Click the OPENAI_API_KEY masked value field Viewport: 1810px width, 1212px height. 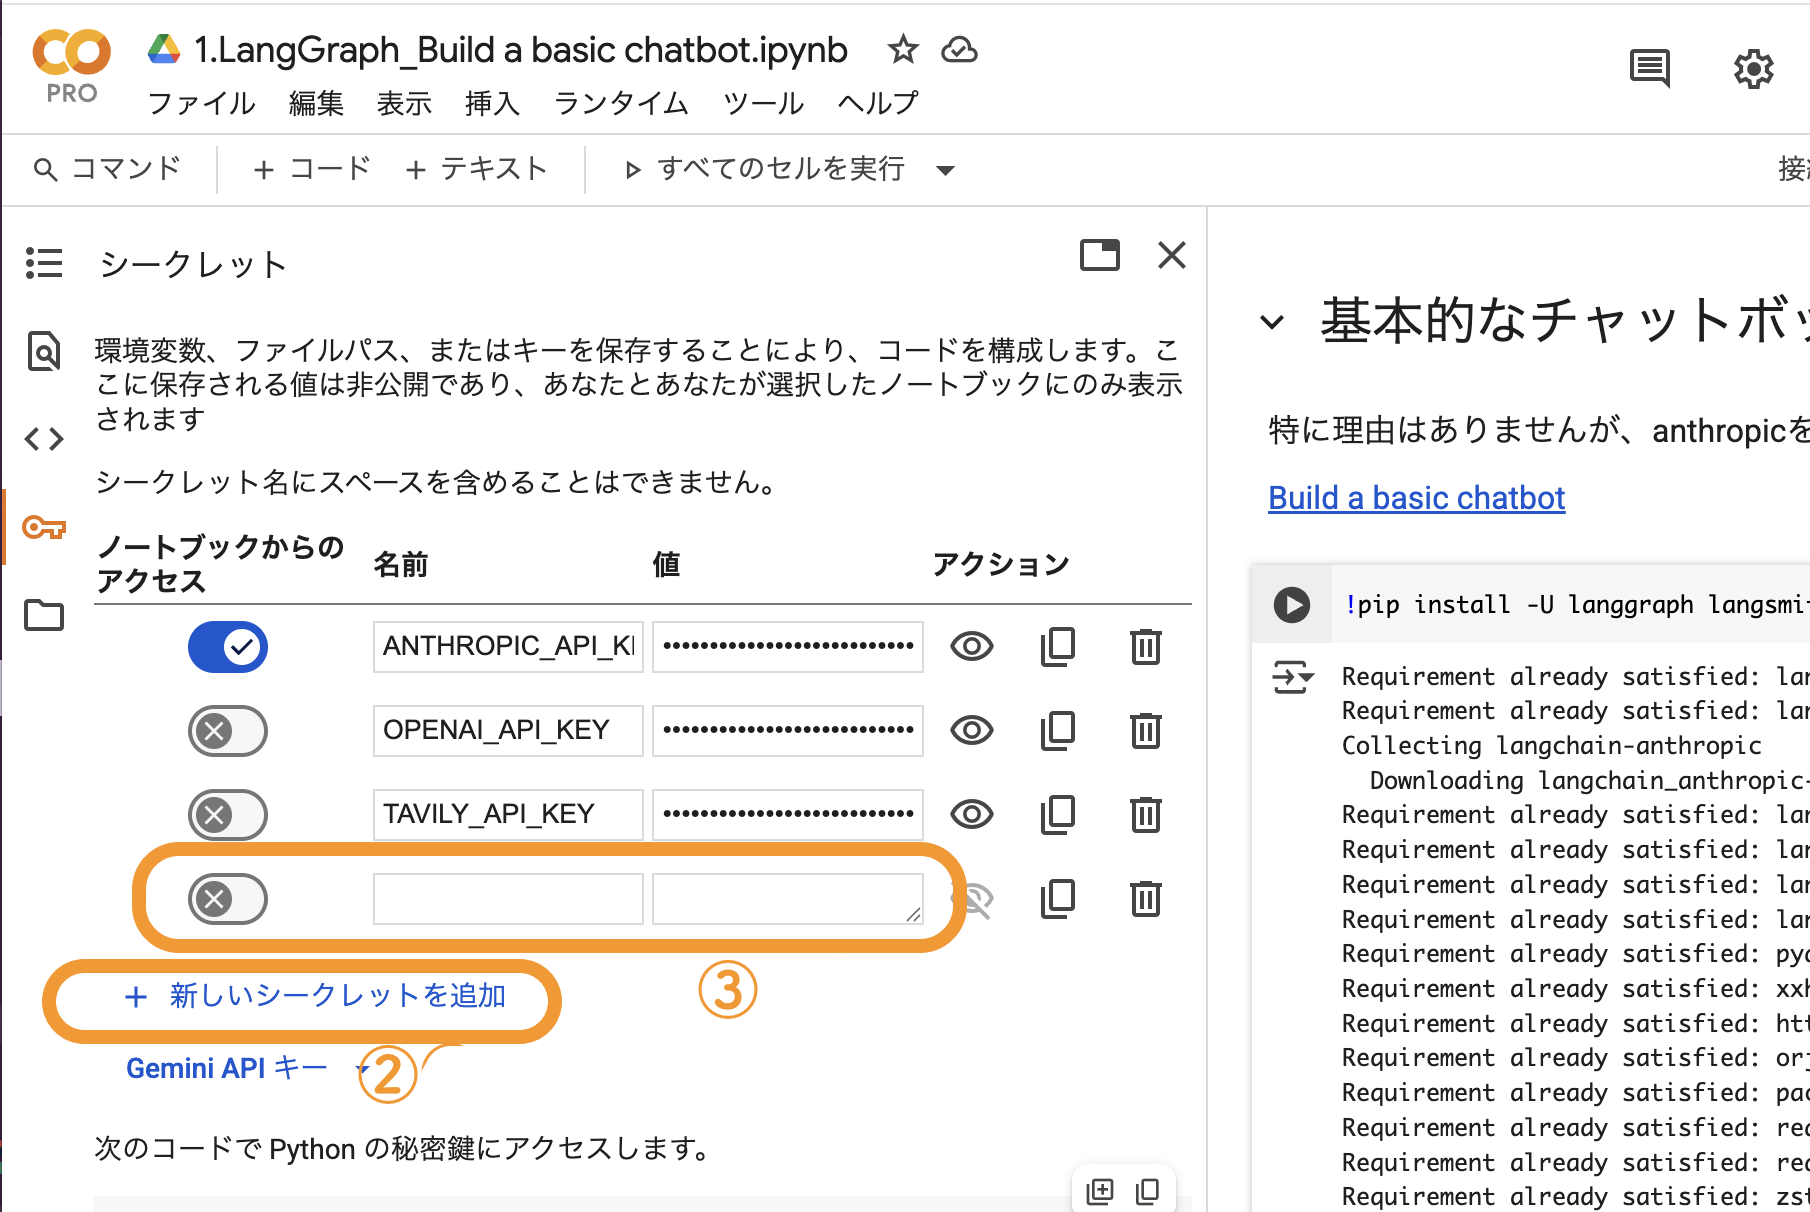tap(788, 731)
